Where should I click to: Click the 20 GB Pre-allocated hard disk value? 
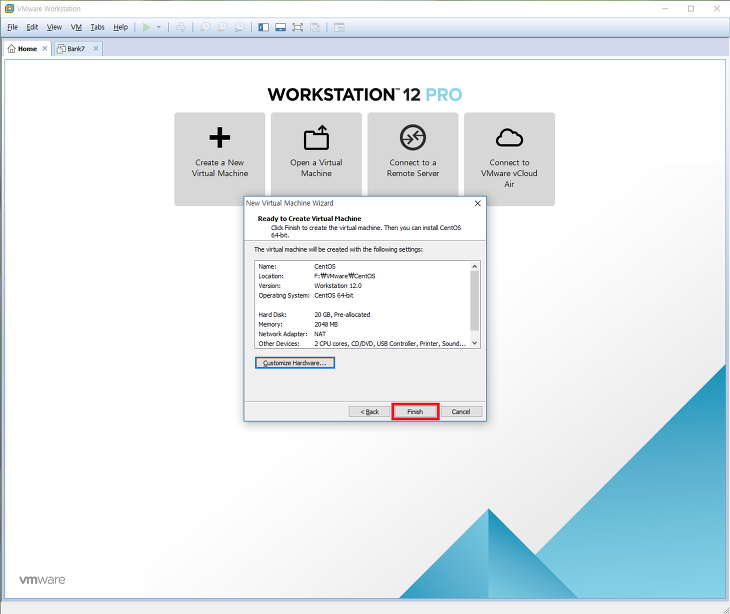pos(342,315)
